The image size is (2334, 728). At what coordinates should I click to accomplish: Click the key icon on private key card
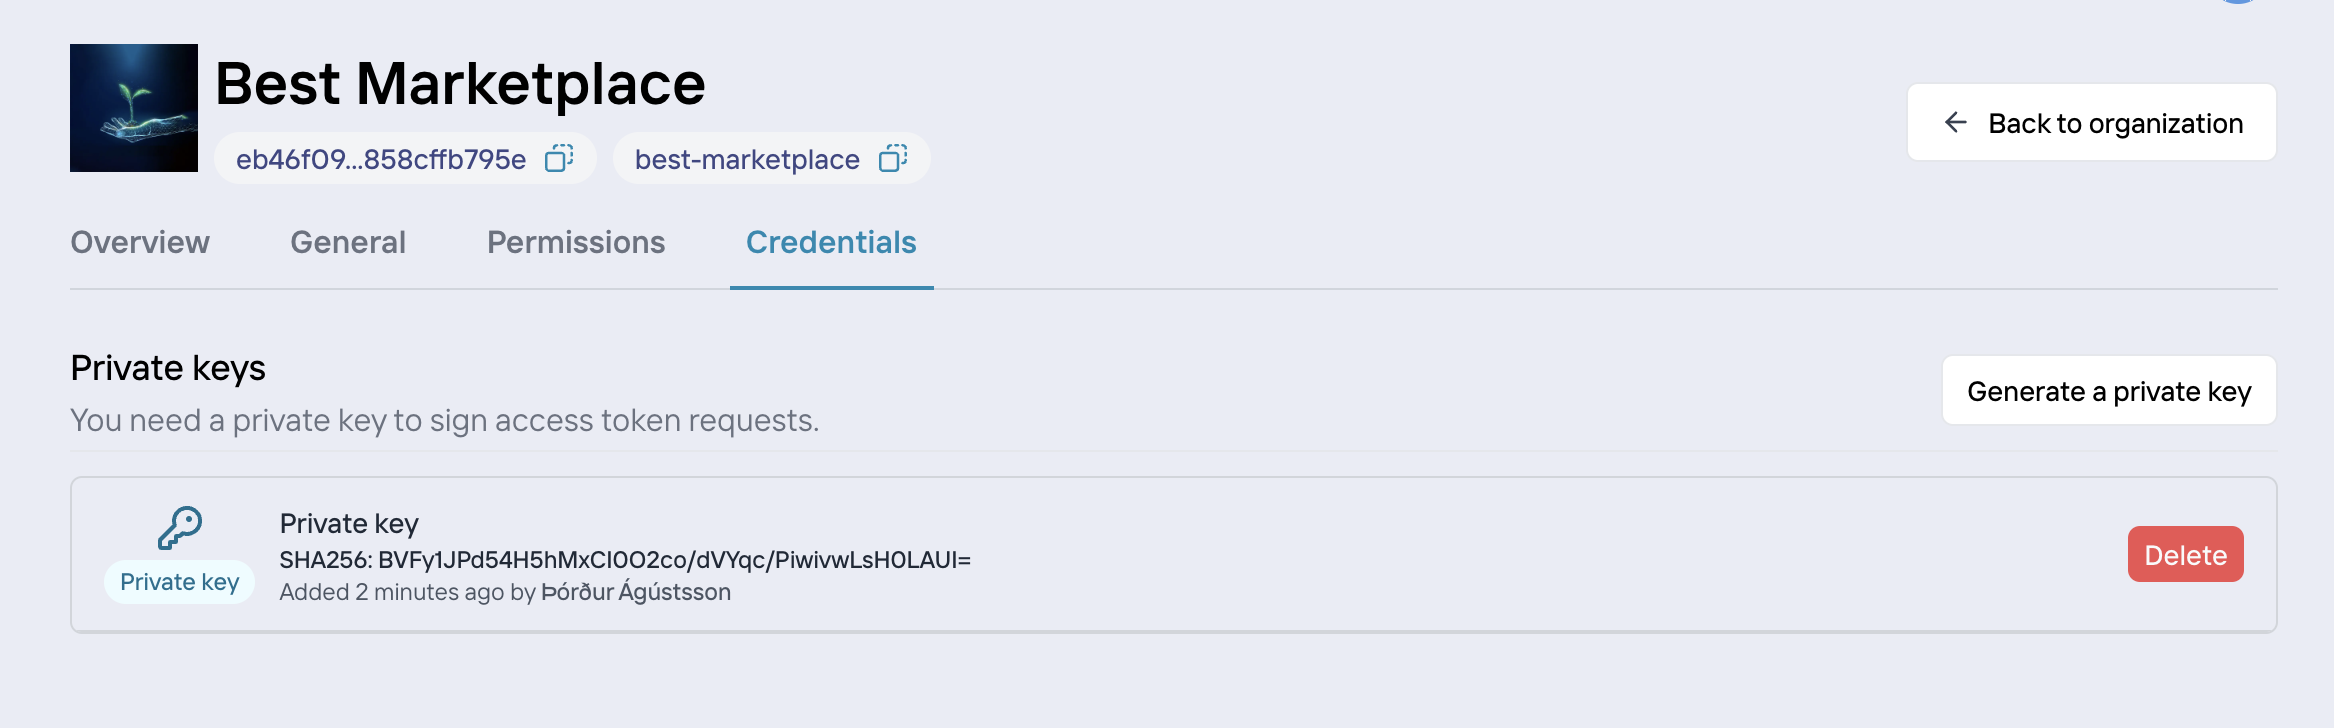point(180,527)
